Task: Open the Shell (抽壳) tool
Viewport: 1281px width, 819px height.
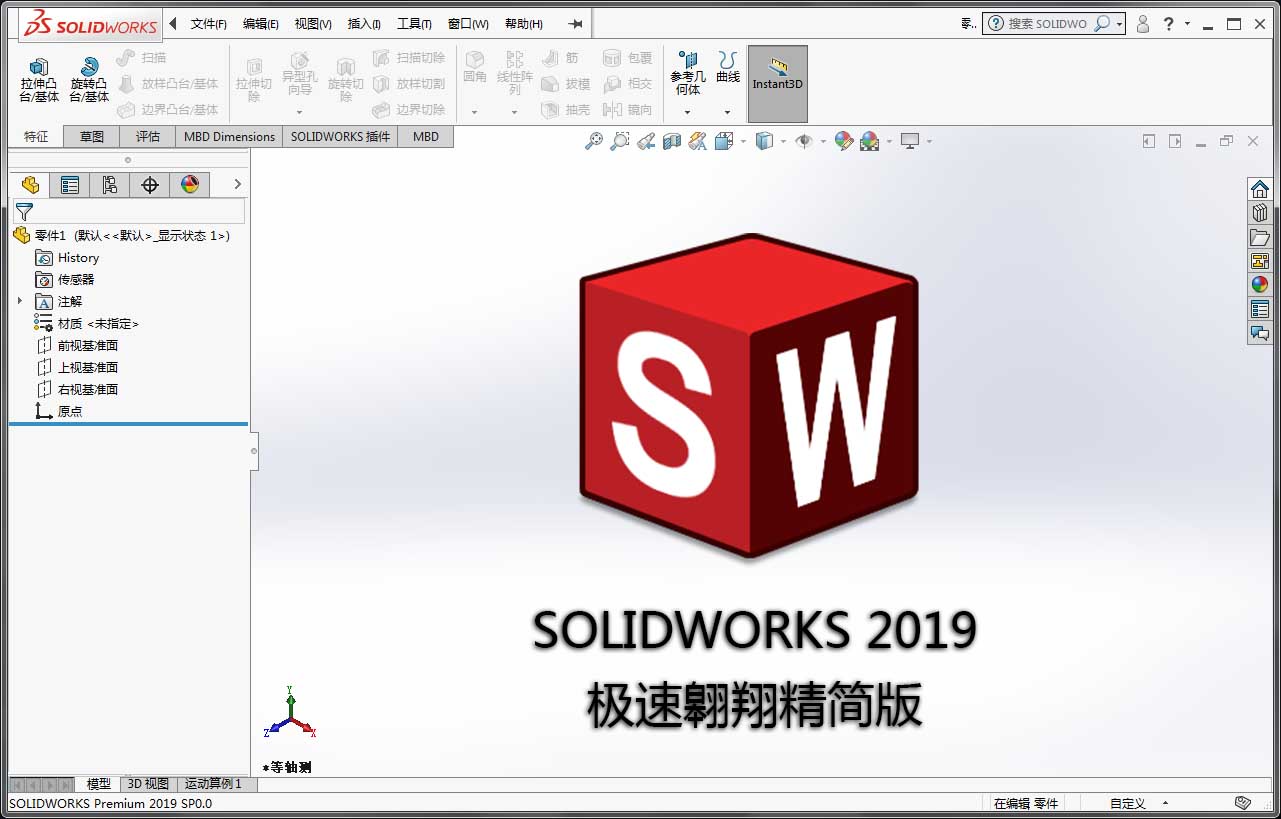Action: coord(570,110)
